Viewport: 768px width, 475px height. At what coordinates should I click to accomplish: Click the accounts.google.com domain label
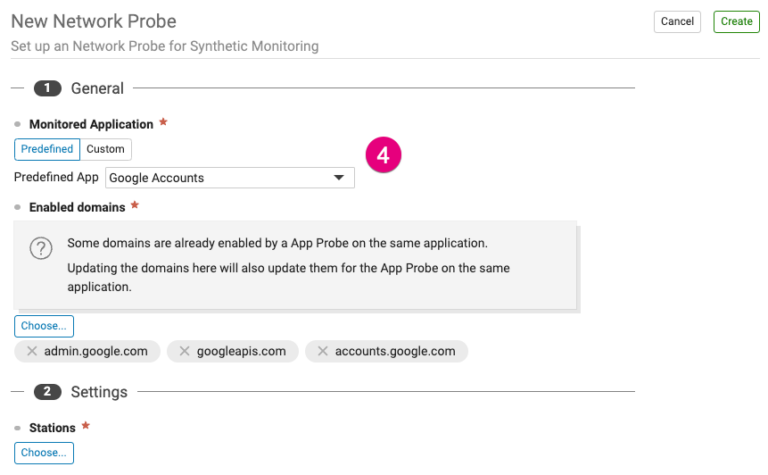click(x=395, y=351)
